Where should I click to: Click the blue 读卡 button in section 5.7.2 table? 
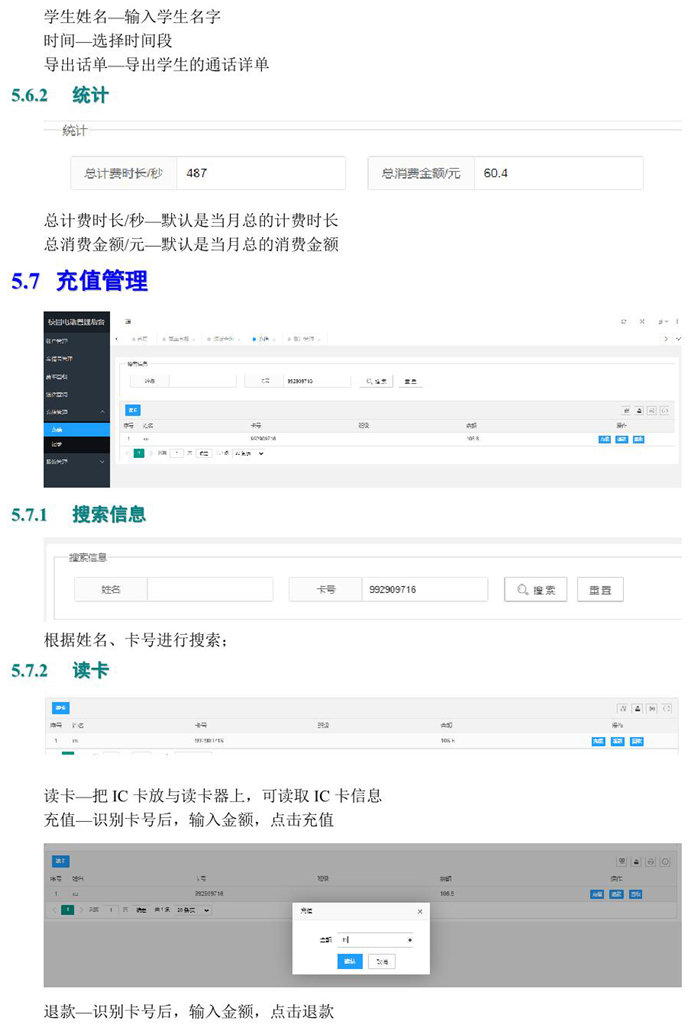(61, 708)
